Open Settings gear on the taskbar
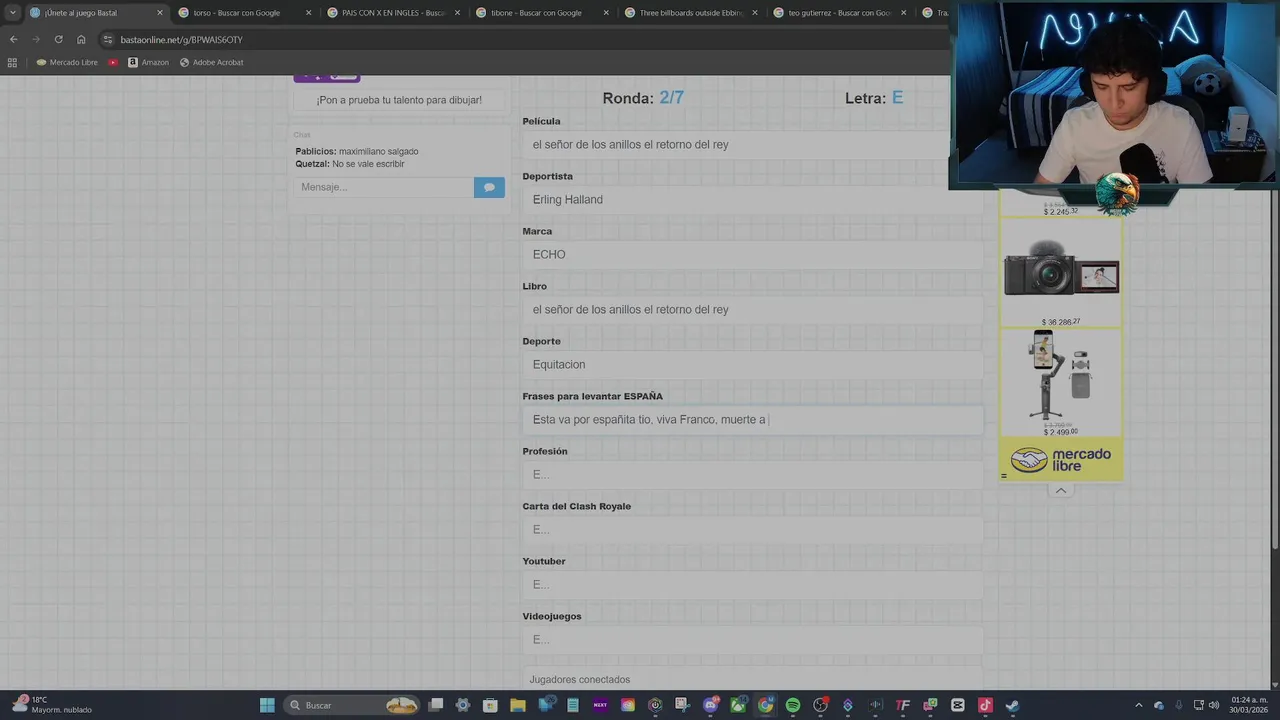Screen dimensions: 1280x720 coord(463,705)
